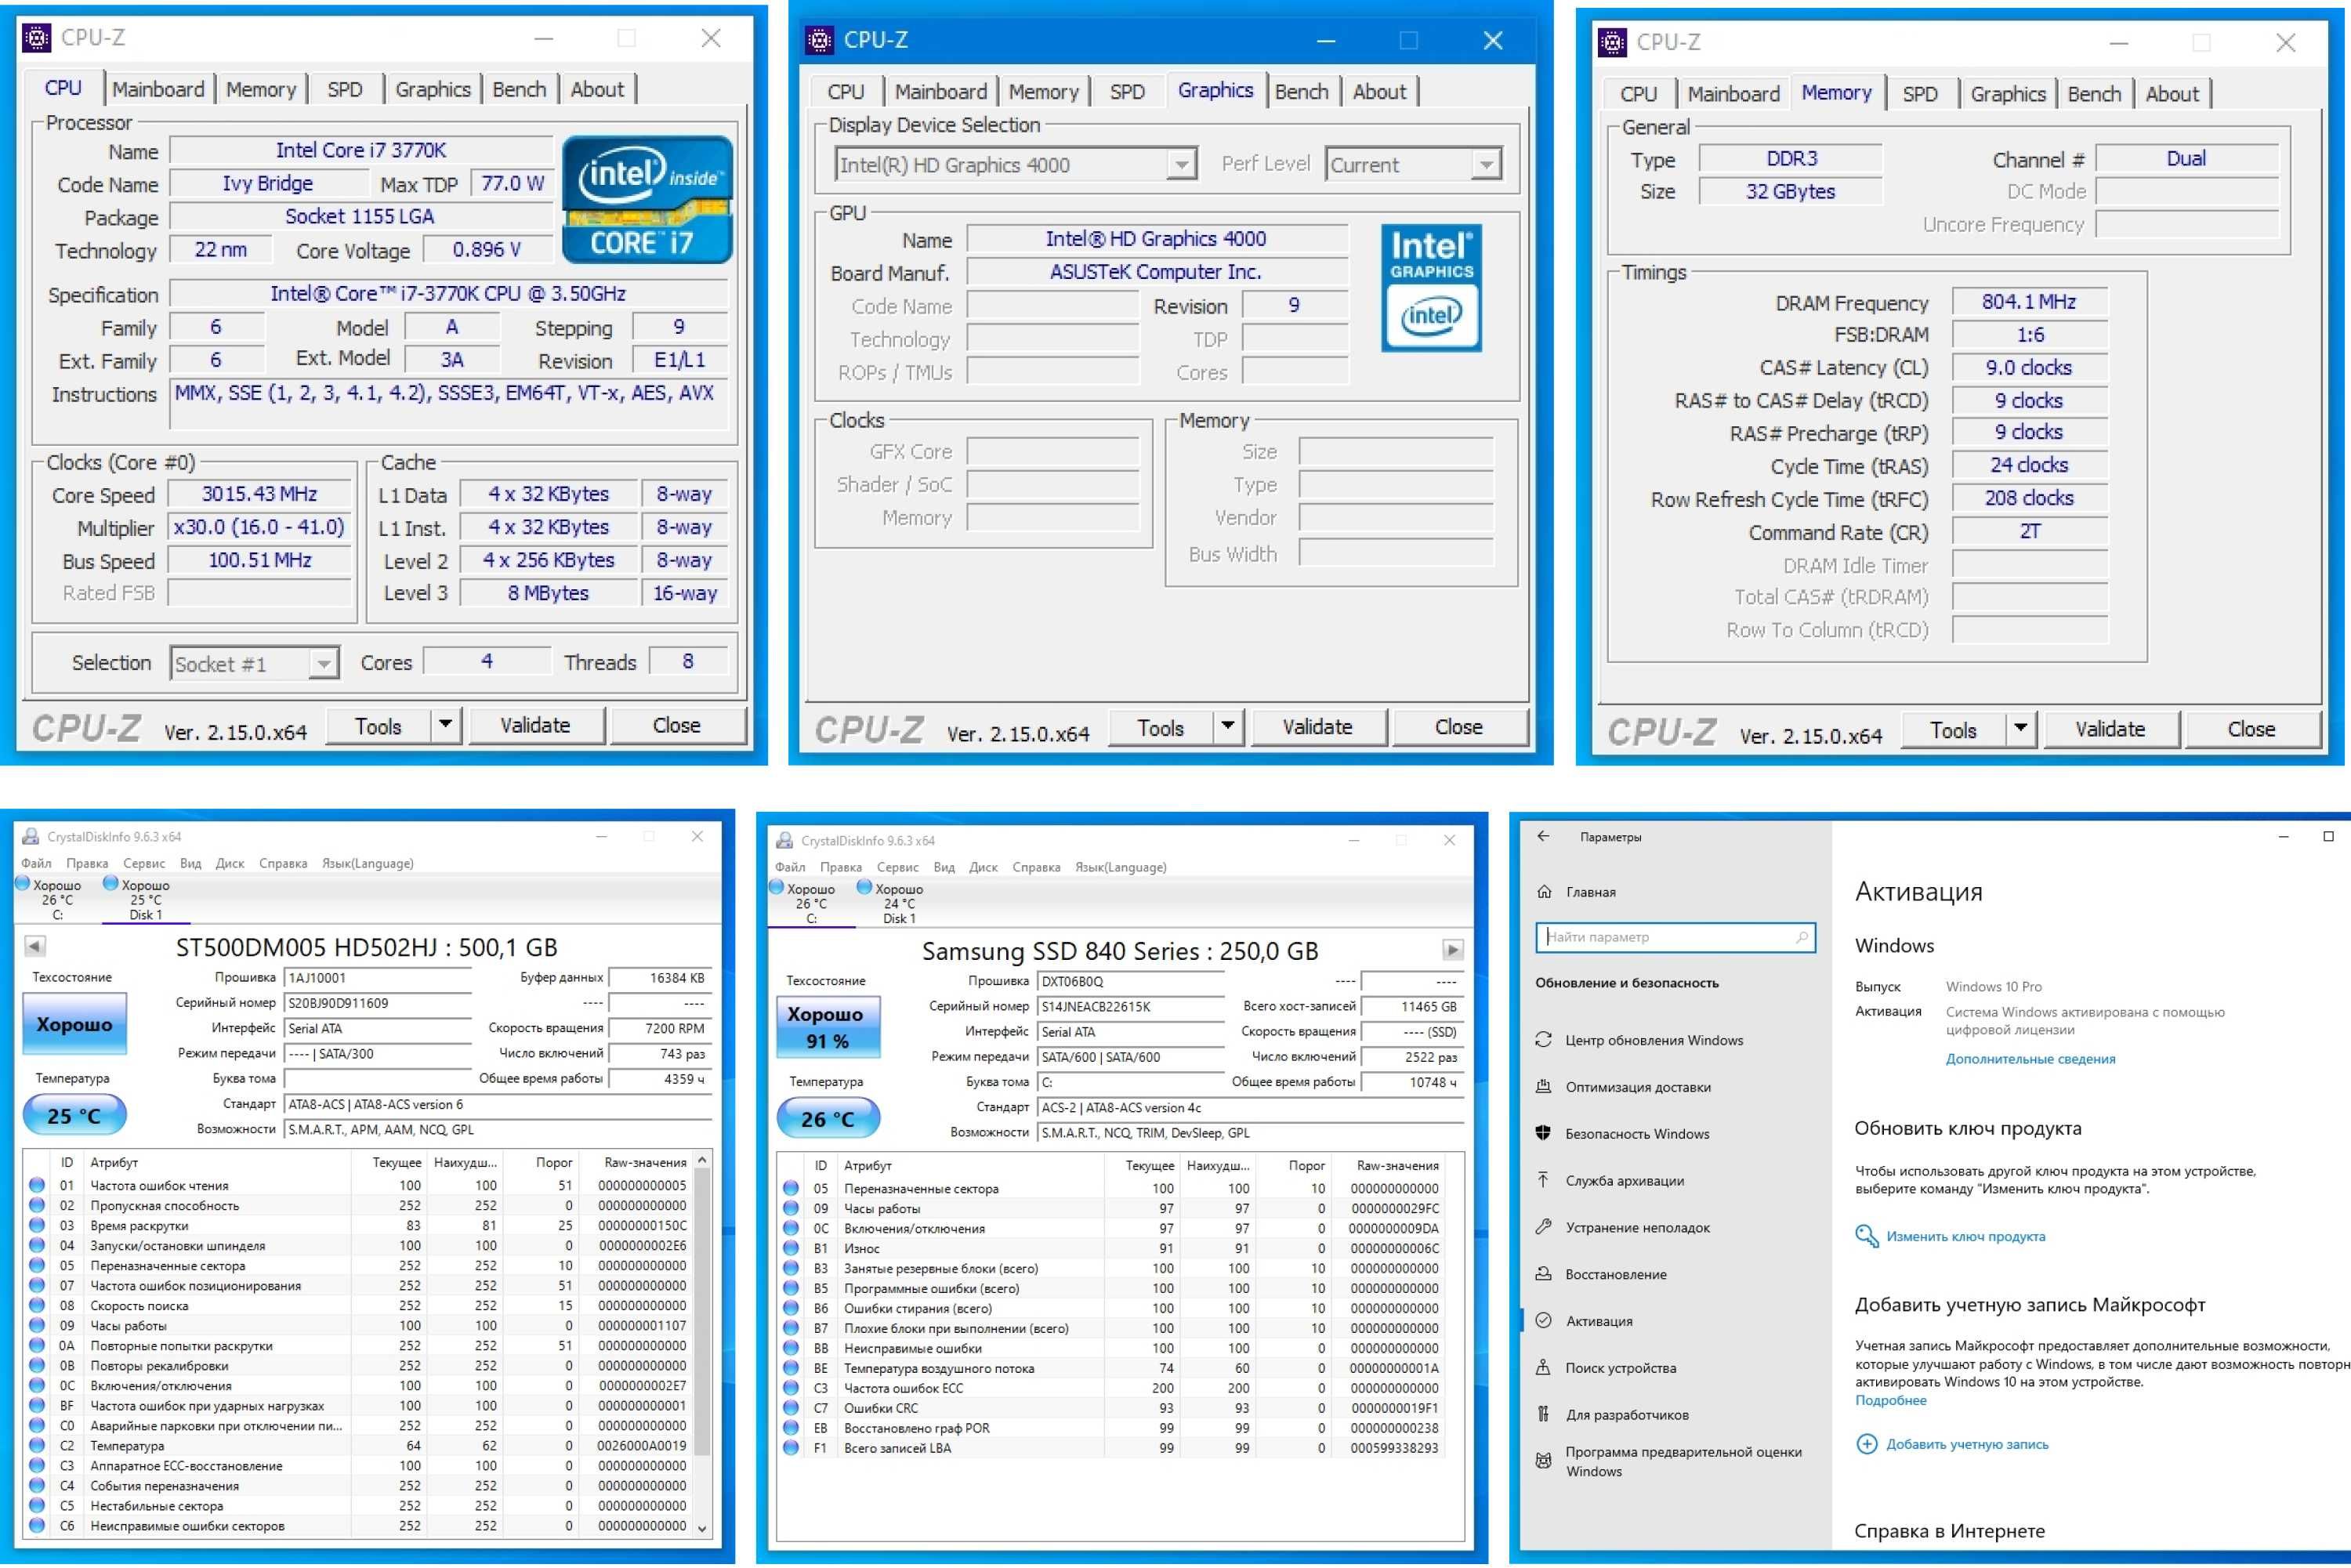This screenshot has width=2351, height=1568.
Task: Click the Disk 1 status orb in Samsung SSD window
Action: click(864, 887)
